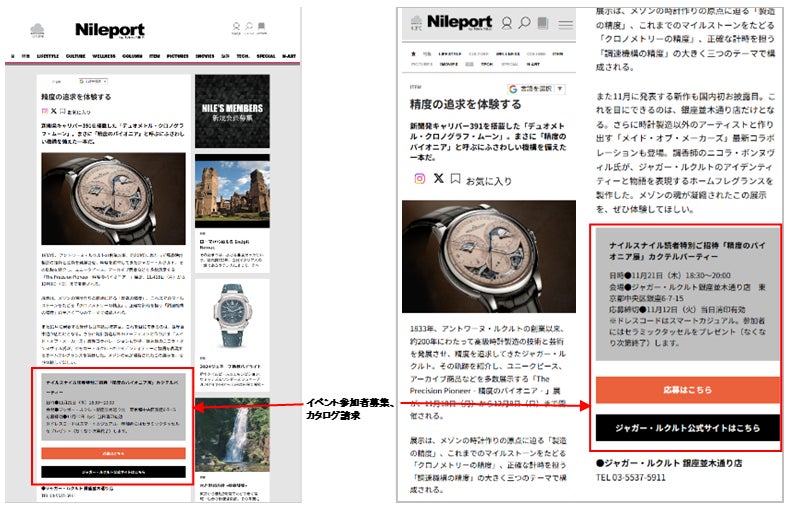Screen dimensions: 789x507
Task: Click the favorite bookmark icon in desktop article
Action: [62, 111]
